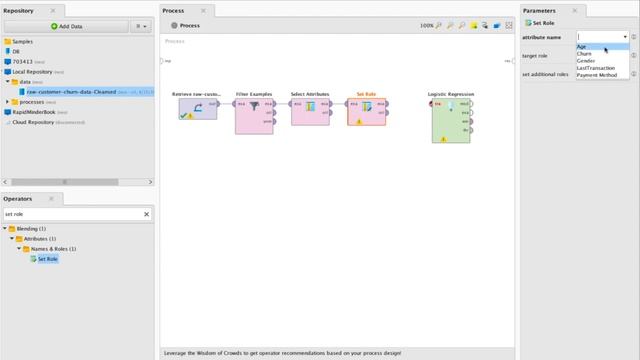Click info icon beside attribute name

pyautogui.click(x=634, y=37)
